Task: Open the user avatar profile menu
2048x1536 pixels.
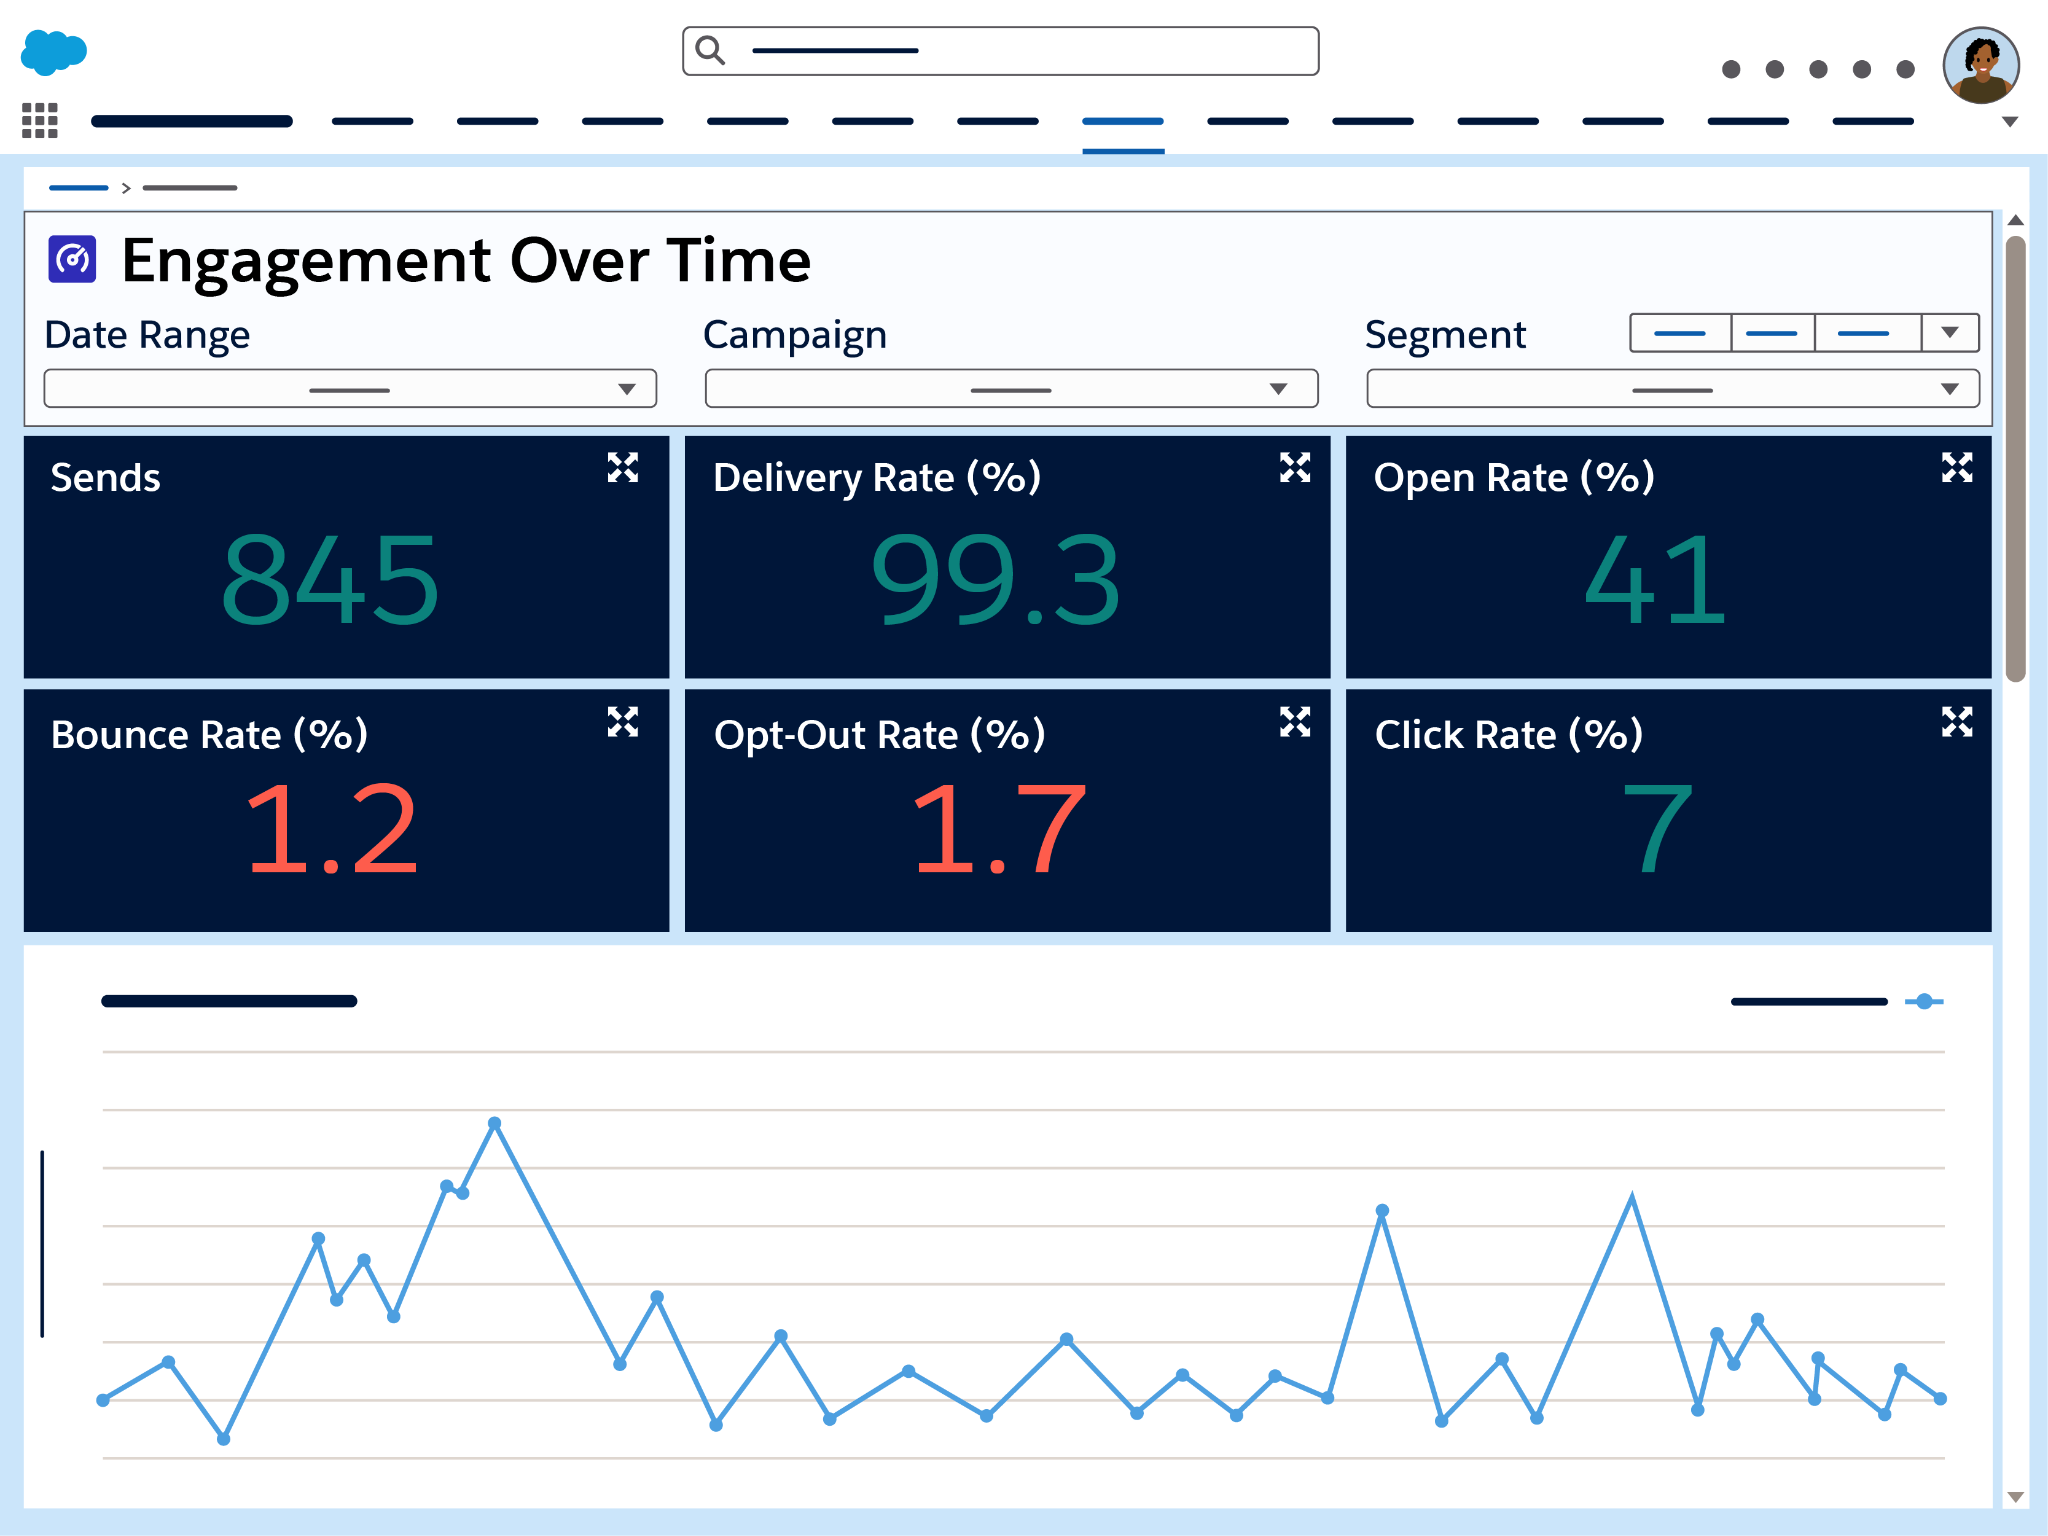Action: [x=1981, y=65]
